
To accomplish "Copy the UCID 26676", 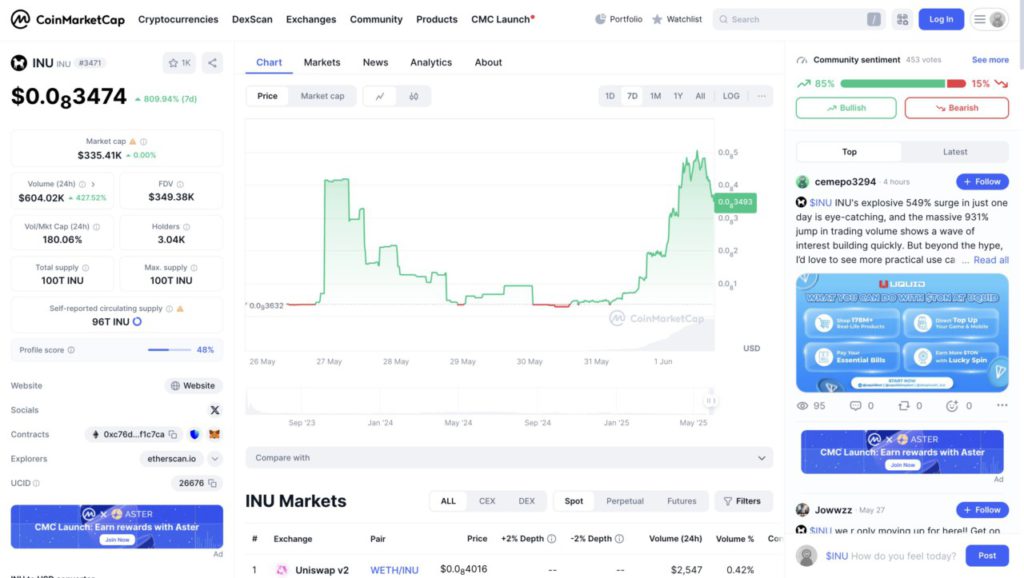I will pos(212,483).
